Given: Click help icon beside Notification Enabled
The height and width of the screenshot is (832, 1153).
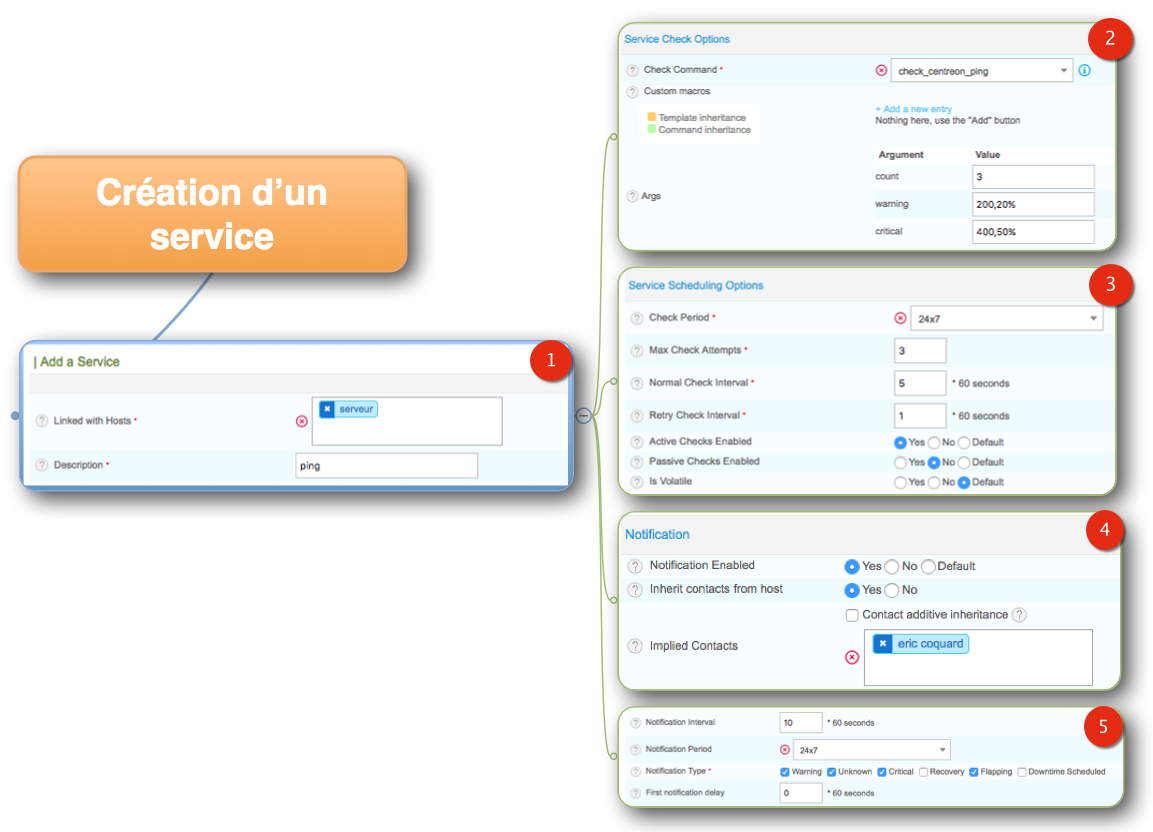Looking at the screenshot, I should click(x=634, y=566).
